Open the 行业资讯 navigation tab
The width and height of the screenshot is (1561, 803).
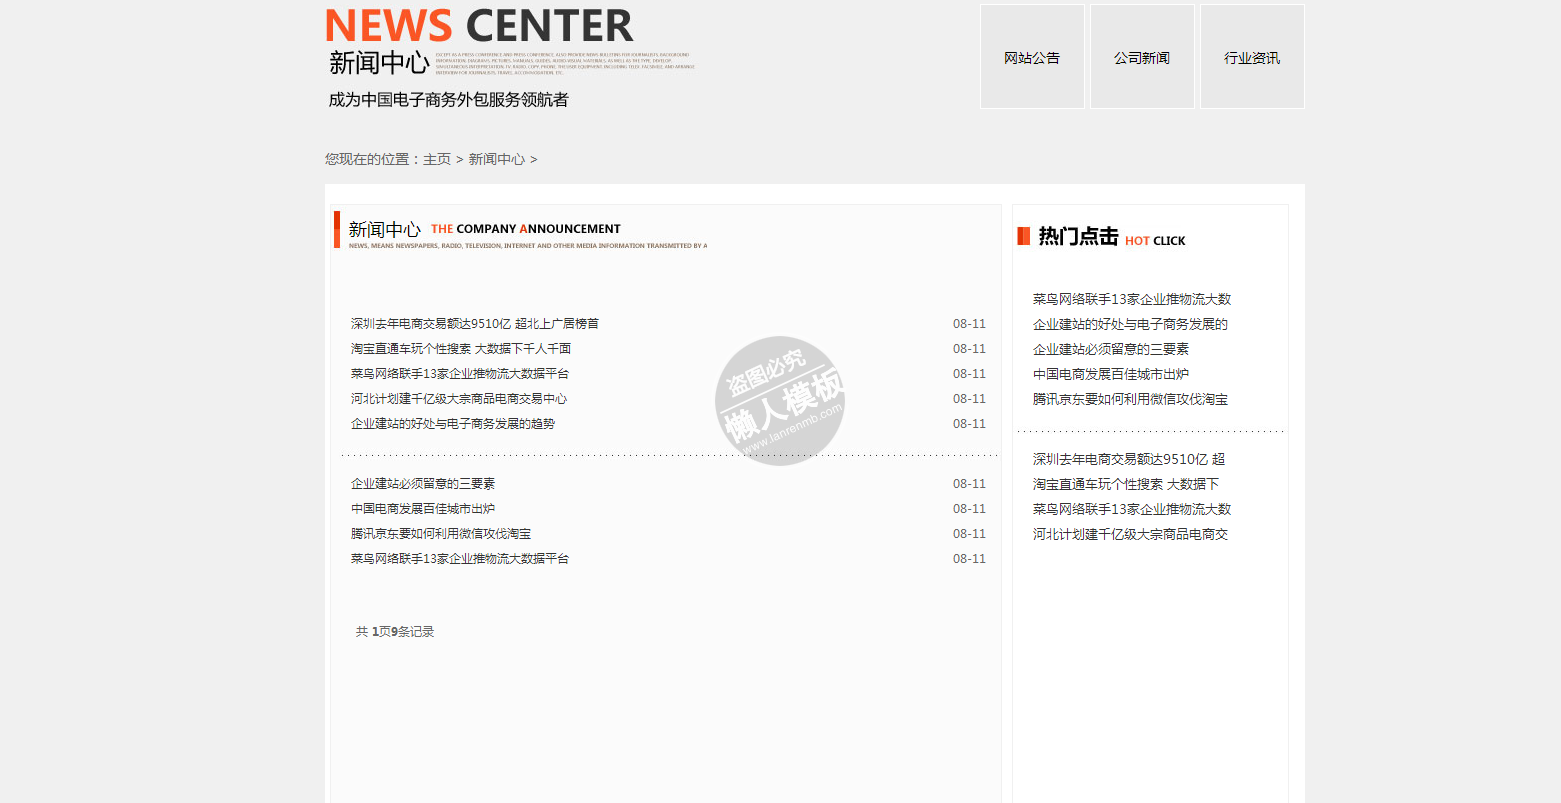[1252, 57]
